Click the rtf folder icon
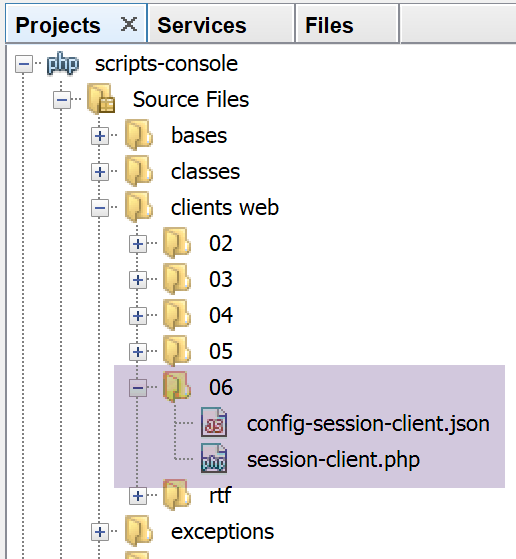 click(x=177, y=495)
